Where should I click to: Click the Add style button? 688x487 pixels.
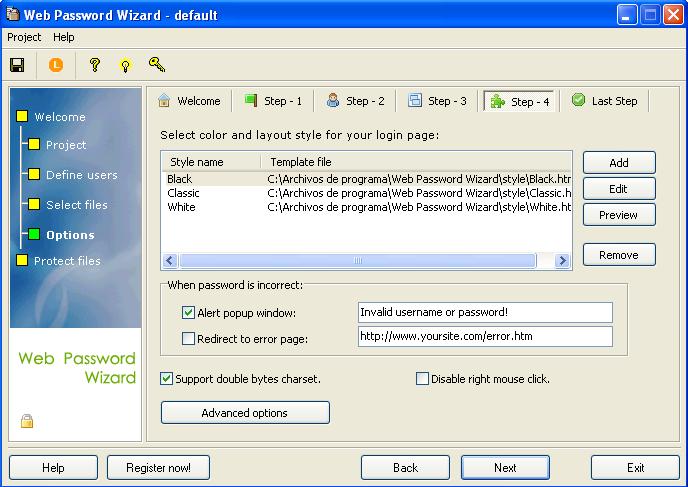[619, 163]
